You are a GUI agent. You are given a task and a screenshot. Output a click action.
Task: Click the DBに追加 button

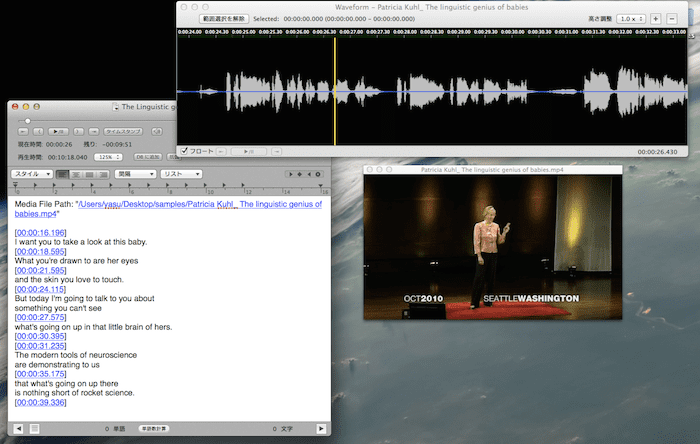[x=148, y=157]
